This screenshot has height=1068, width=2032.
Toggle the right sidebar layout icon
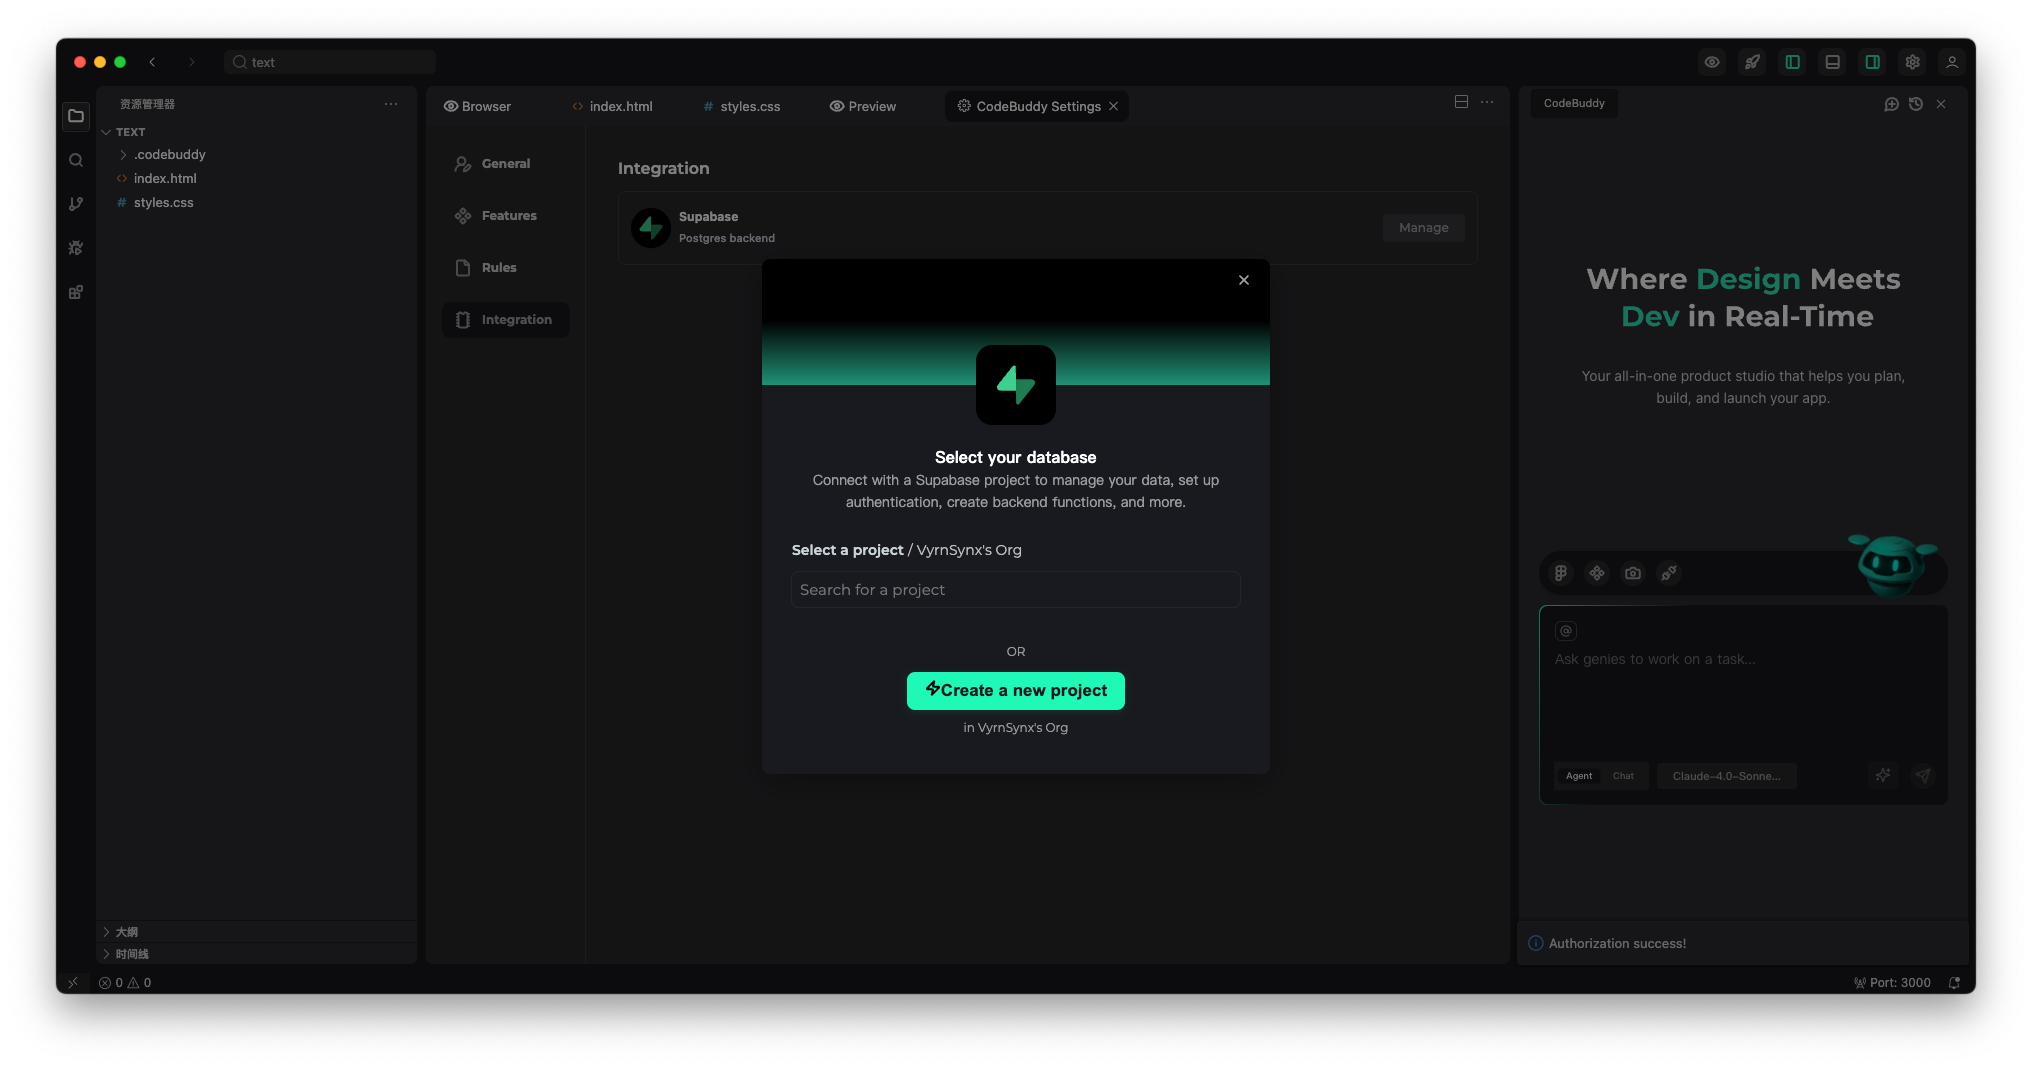(1872, 62)
